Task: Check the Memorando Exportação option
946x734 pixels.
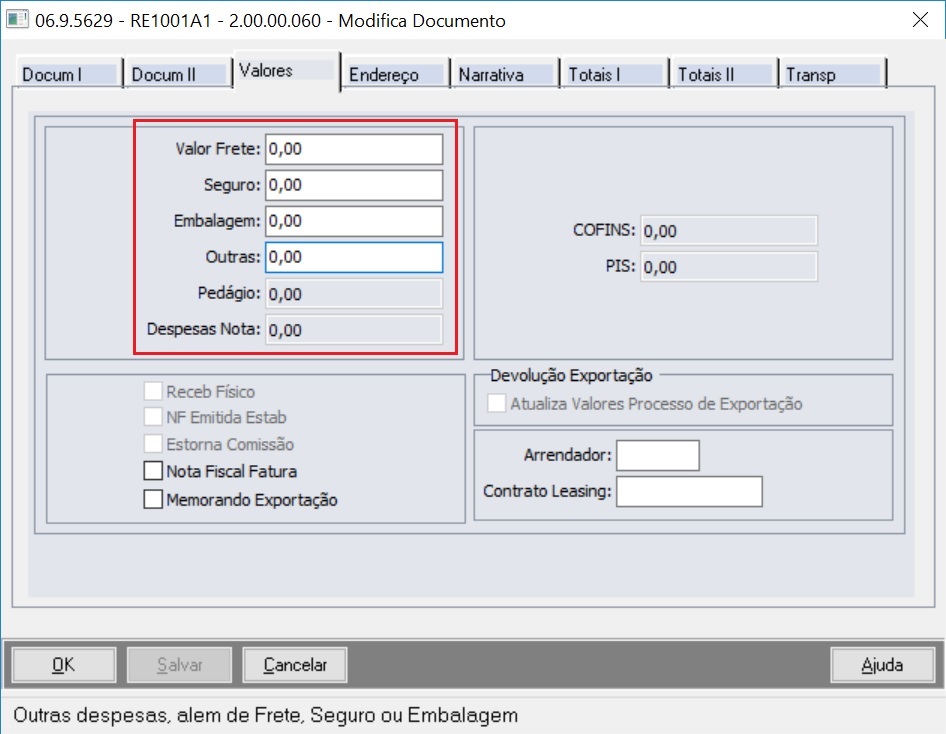Action: [153, 499]
